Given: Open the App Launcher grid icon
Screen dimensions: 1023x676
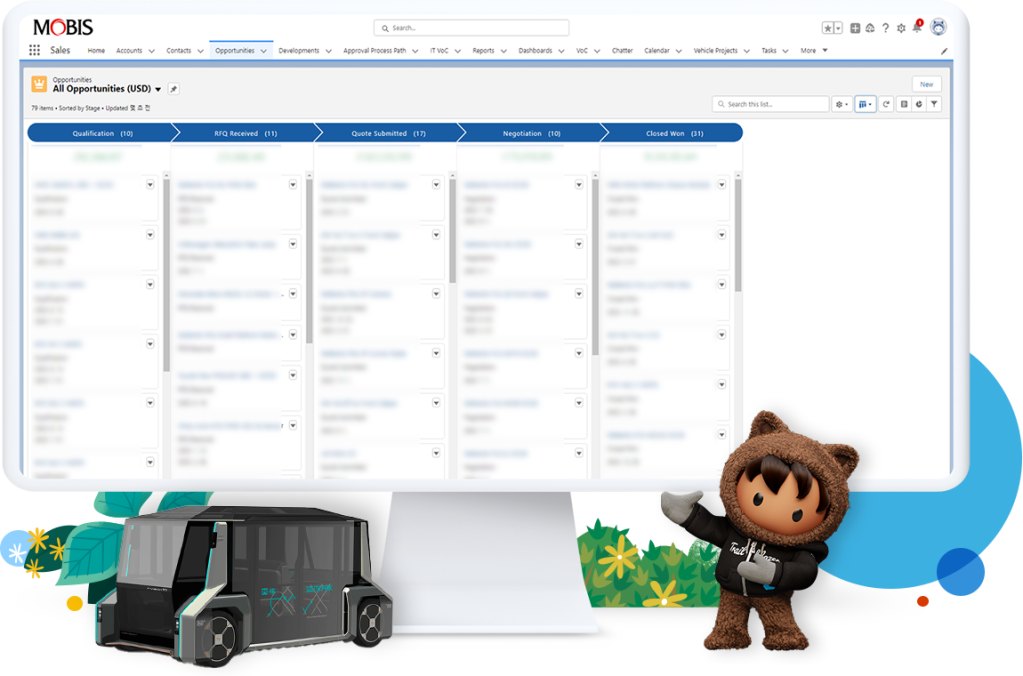Looking at the screenshot, I should (35, 50).
